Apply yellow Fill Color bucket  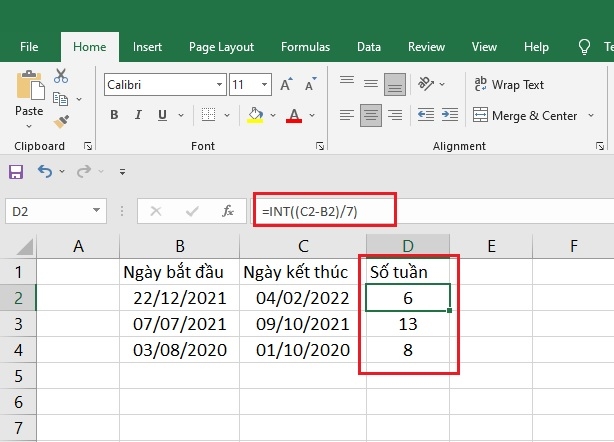(x=255, y=115)
